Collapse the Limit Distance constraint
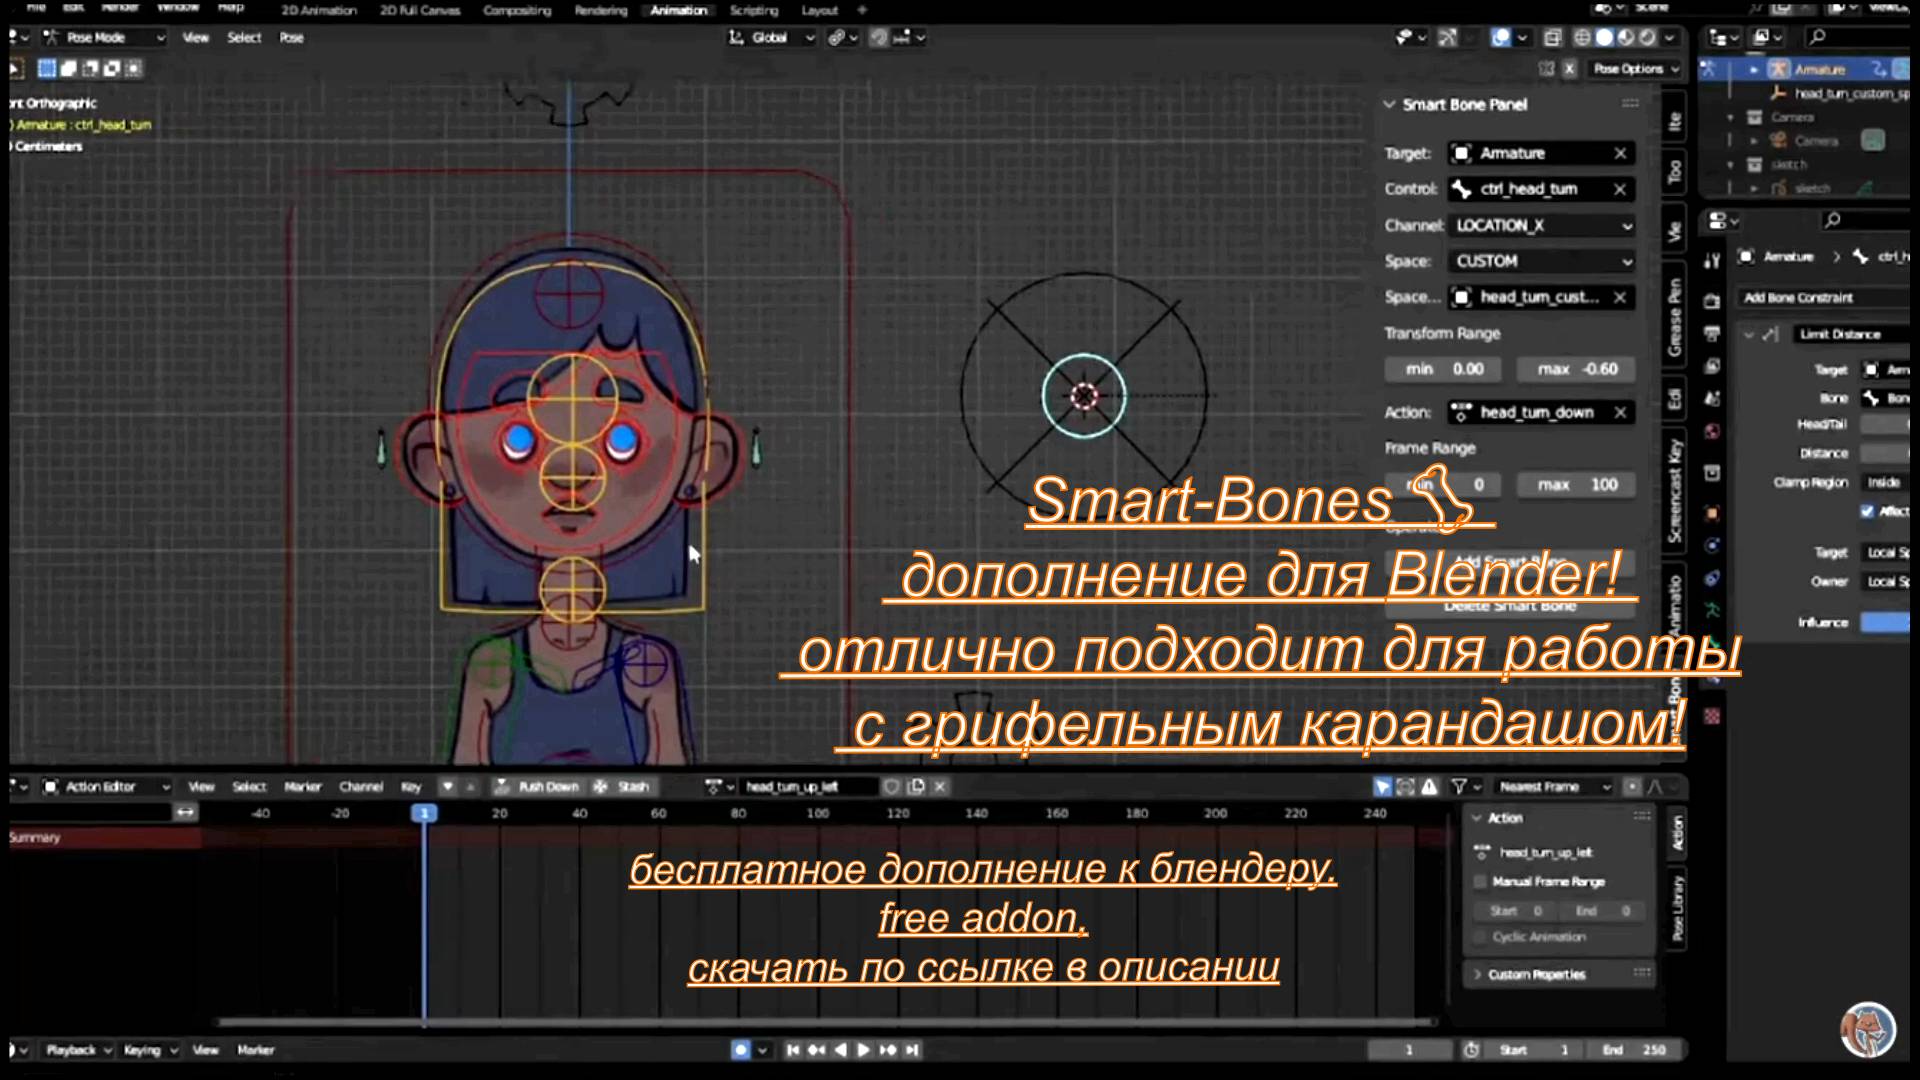This screenshot has width=1920, height=1080. pyautogui.click(x=1749, y=334)
